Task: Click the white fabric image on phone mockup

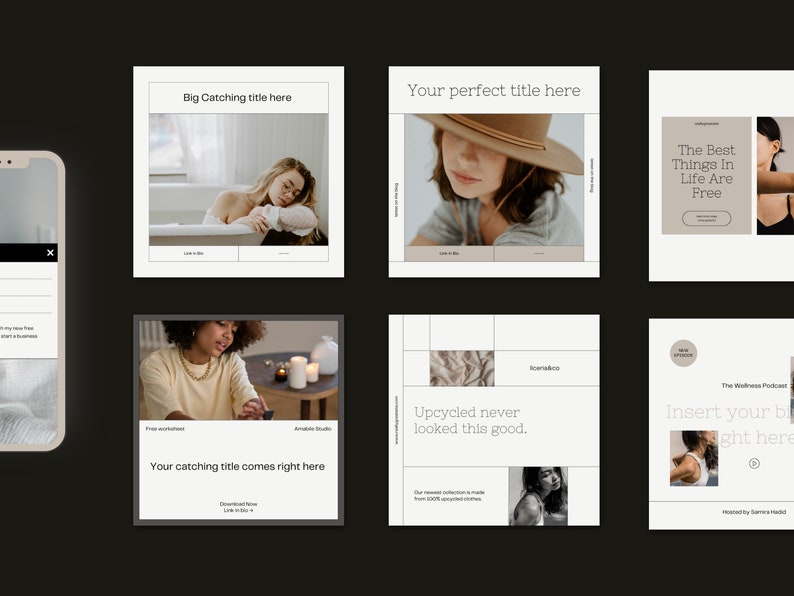Action: coord(29,403)
